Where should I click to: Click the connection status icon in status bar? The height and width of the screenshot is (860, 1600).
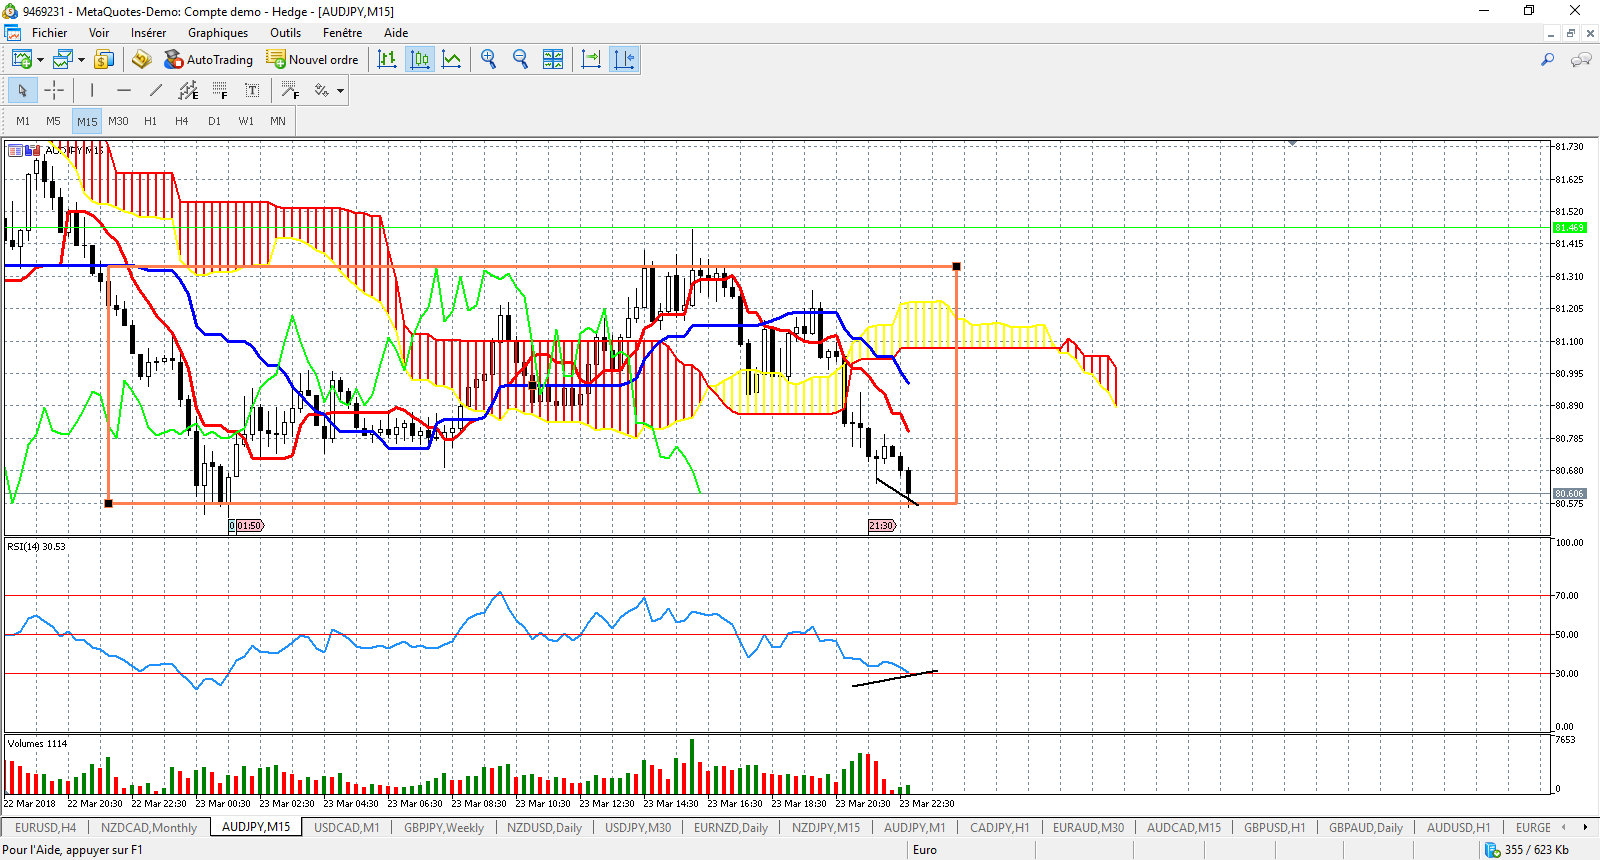click(x=1492, y=850)
